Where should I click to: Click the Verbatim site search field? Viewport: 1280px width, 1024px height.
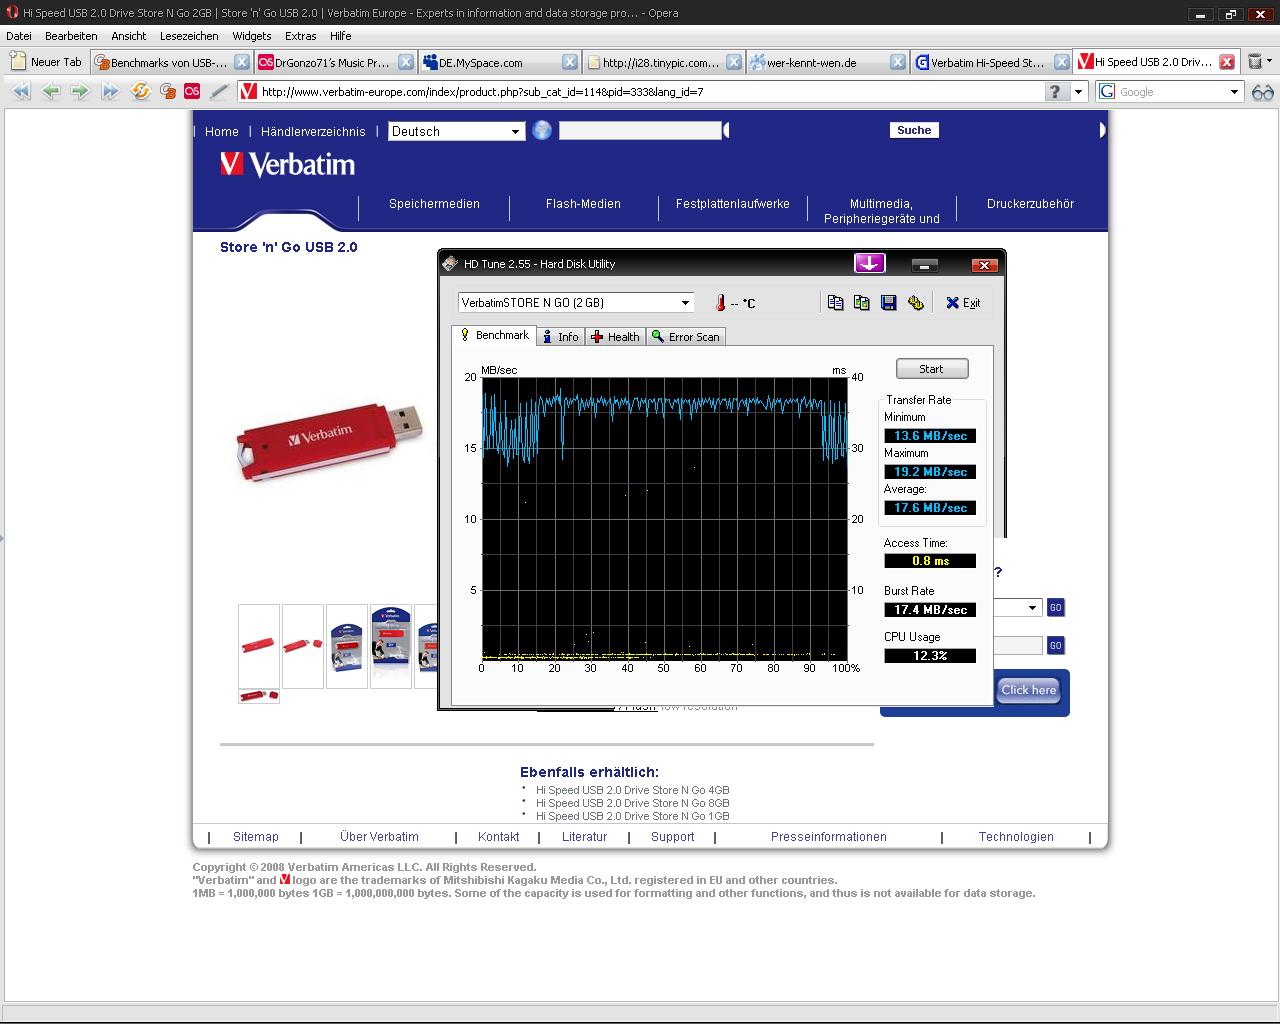(x=640, y=130)
